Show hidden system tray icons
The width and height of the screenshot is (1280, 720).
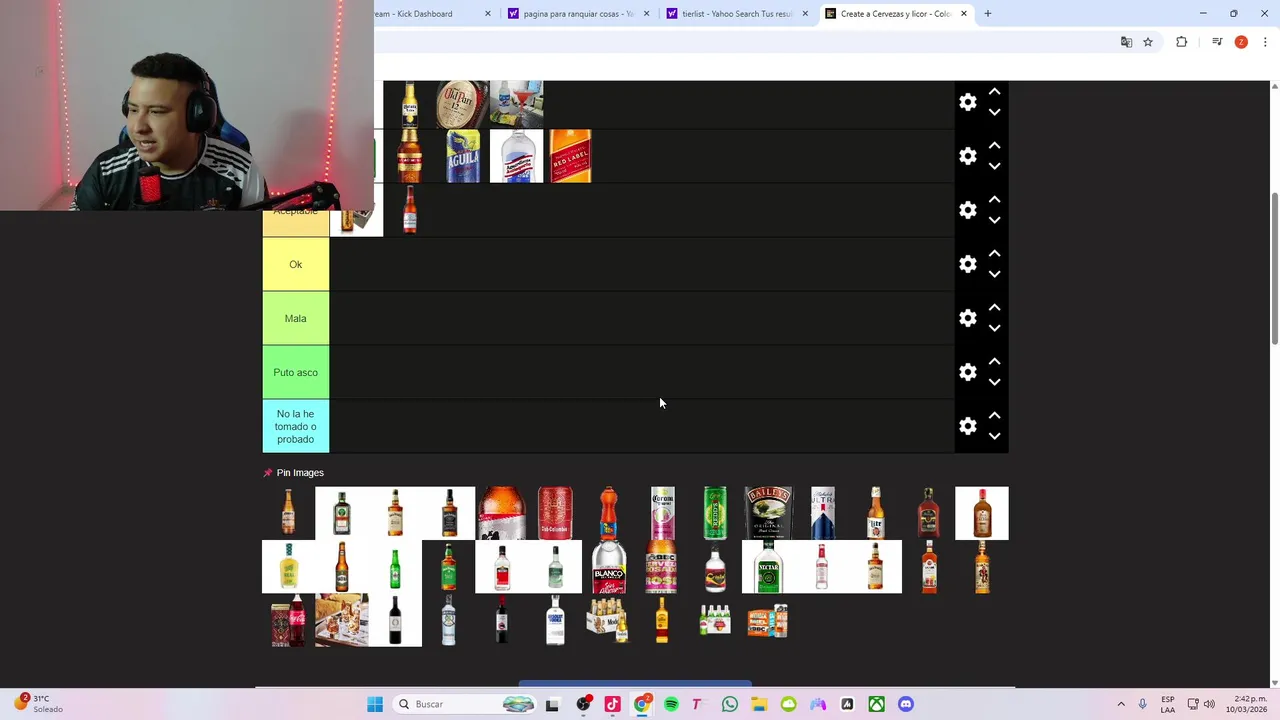click(x=1121, y=704)
